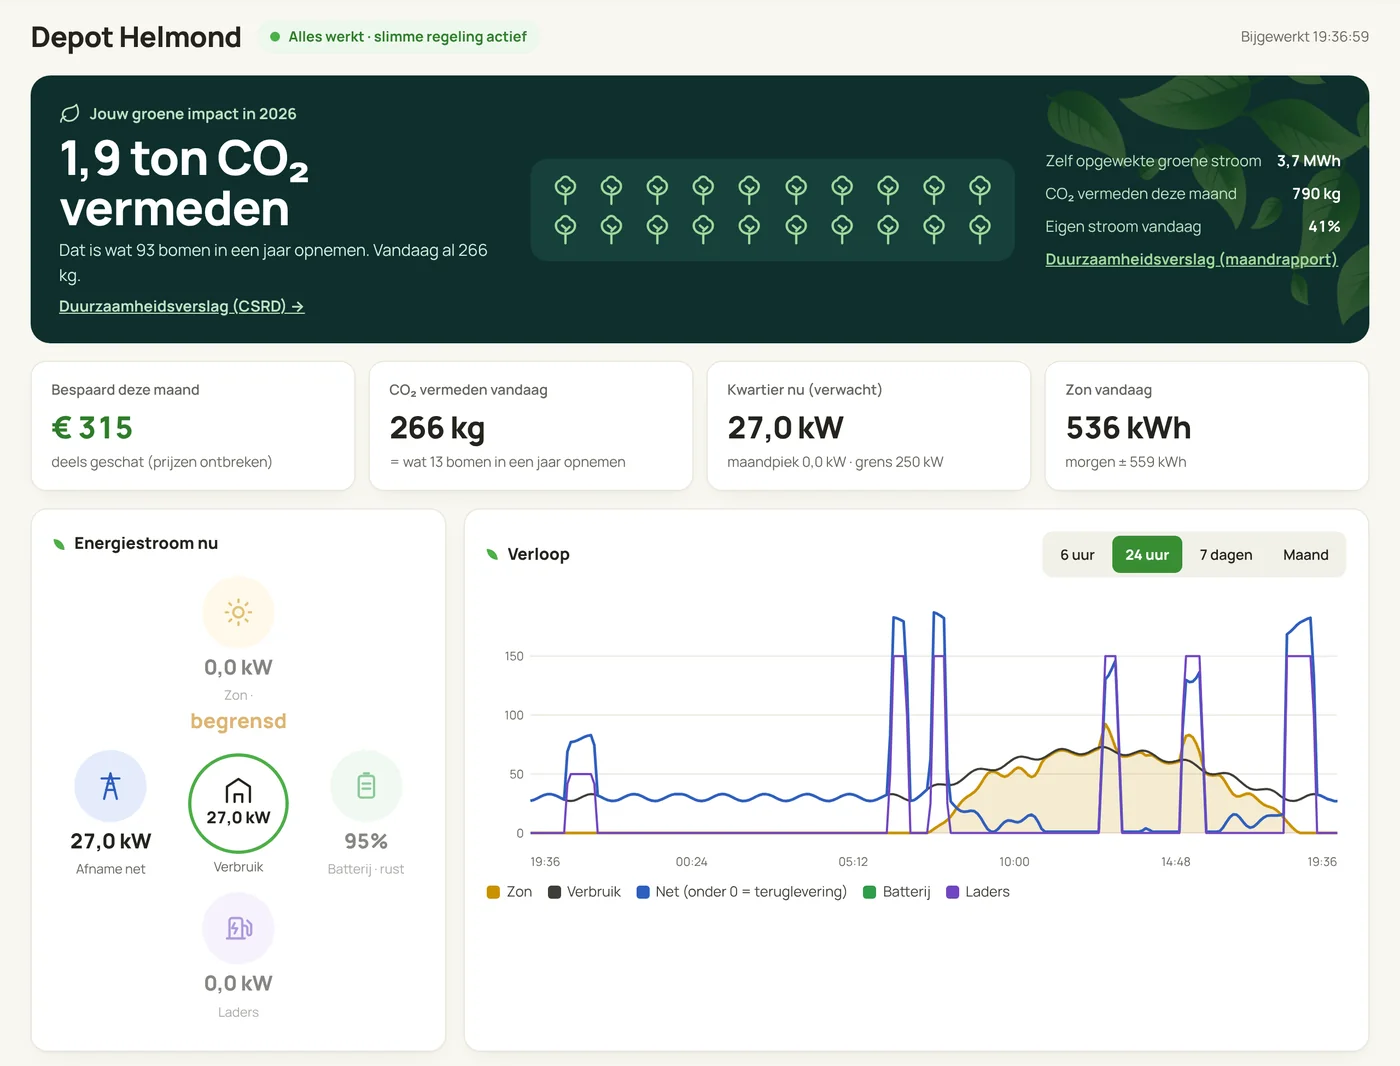Click maandpiek 0,0 kW · grens 250 kW text
1400x1066 pixels.
click(x=835, y=462)
